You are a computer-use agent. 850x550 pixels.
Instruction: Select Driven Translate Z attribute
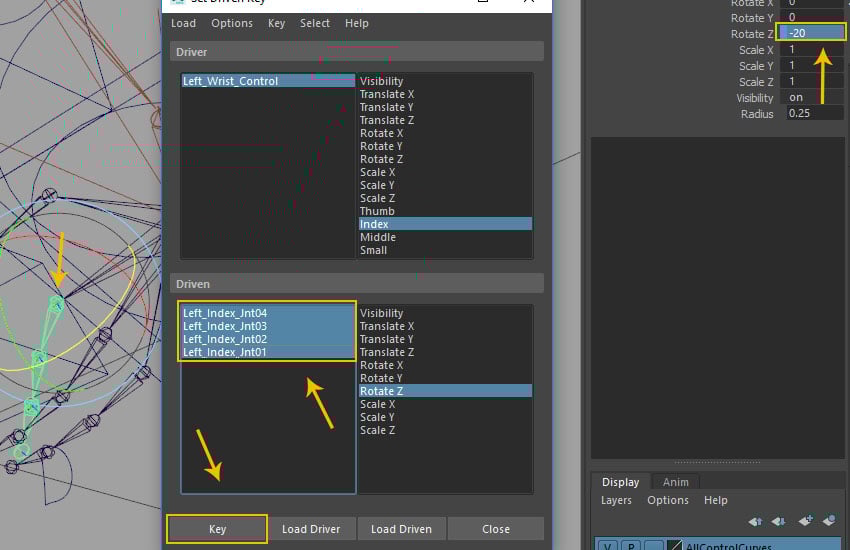(x=445, y=352)
